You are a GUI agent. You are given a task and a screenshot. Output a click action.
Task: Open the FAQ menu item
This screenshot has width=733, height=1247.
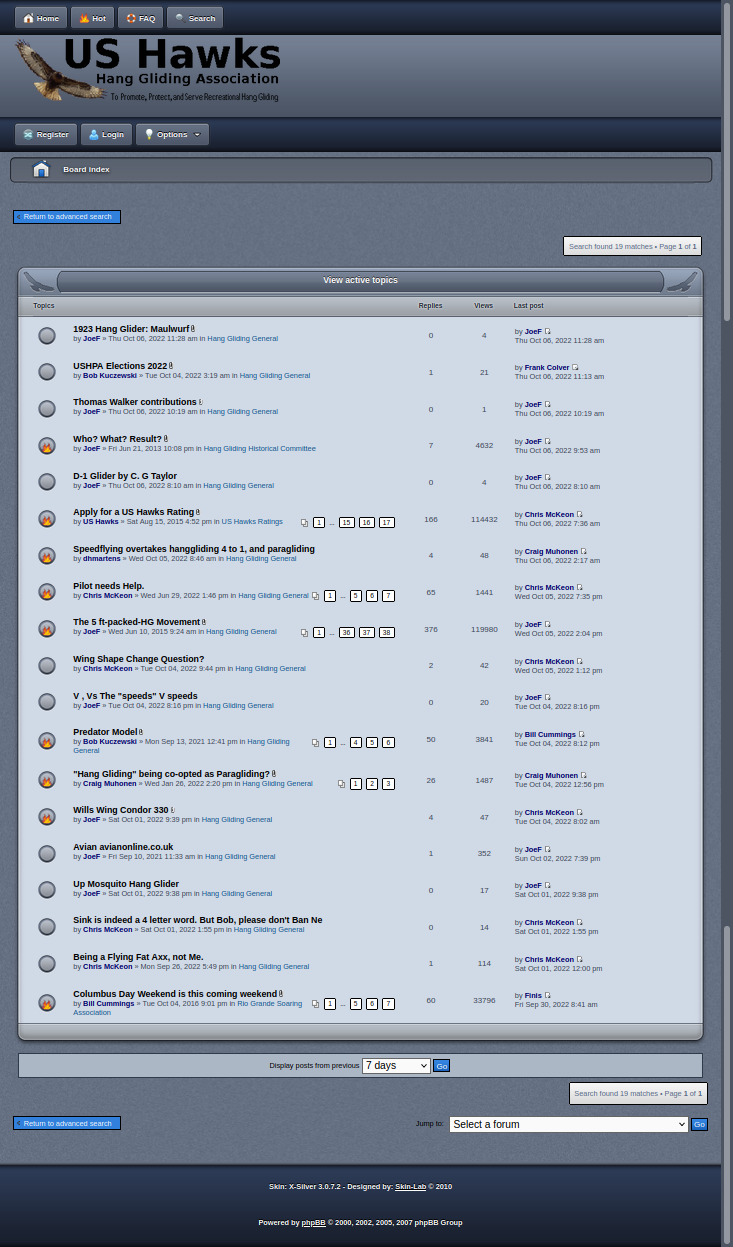pyautogui.click(x=140, y=18)
